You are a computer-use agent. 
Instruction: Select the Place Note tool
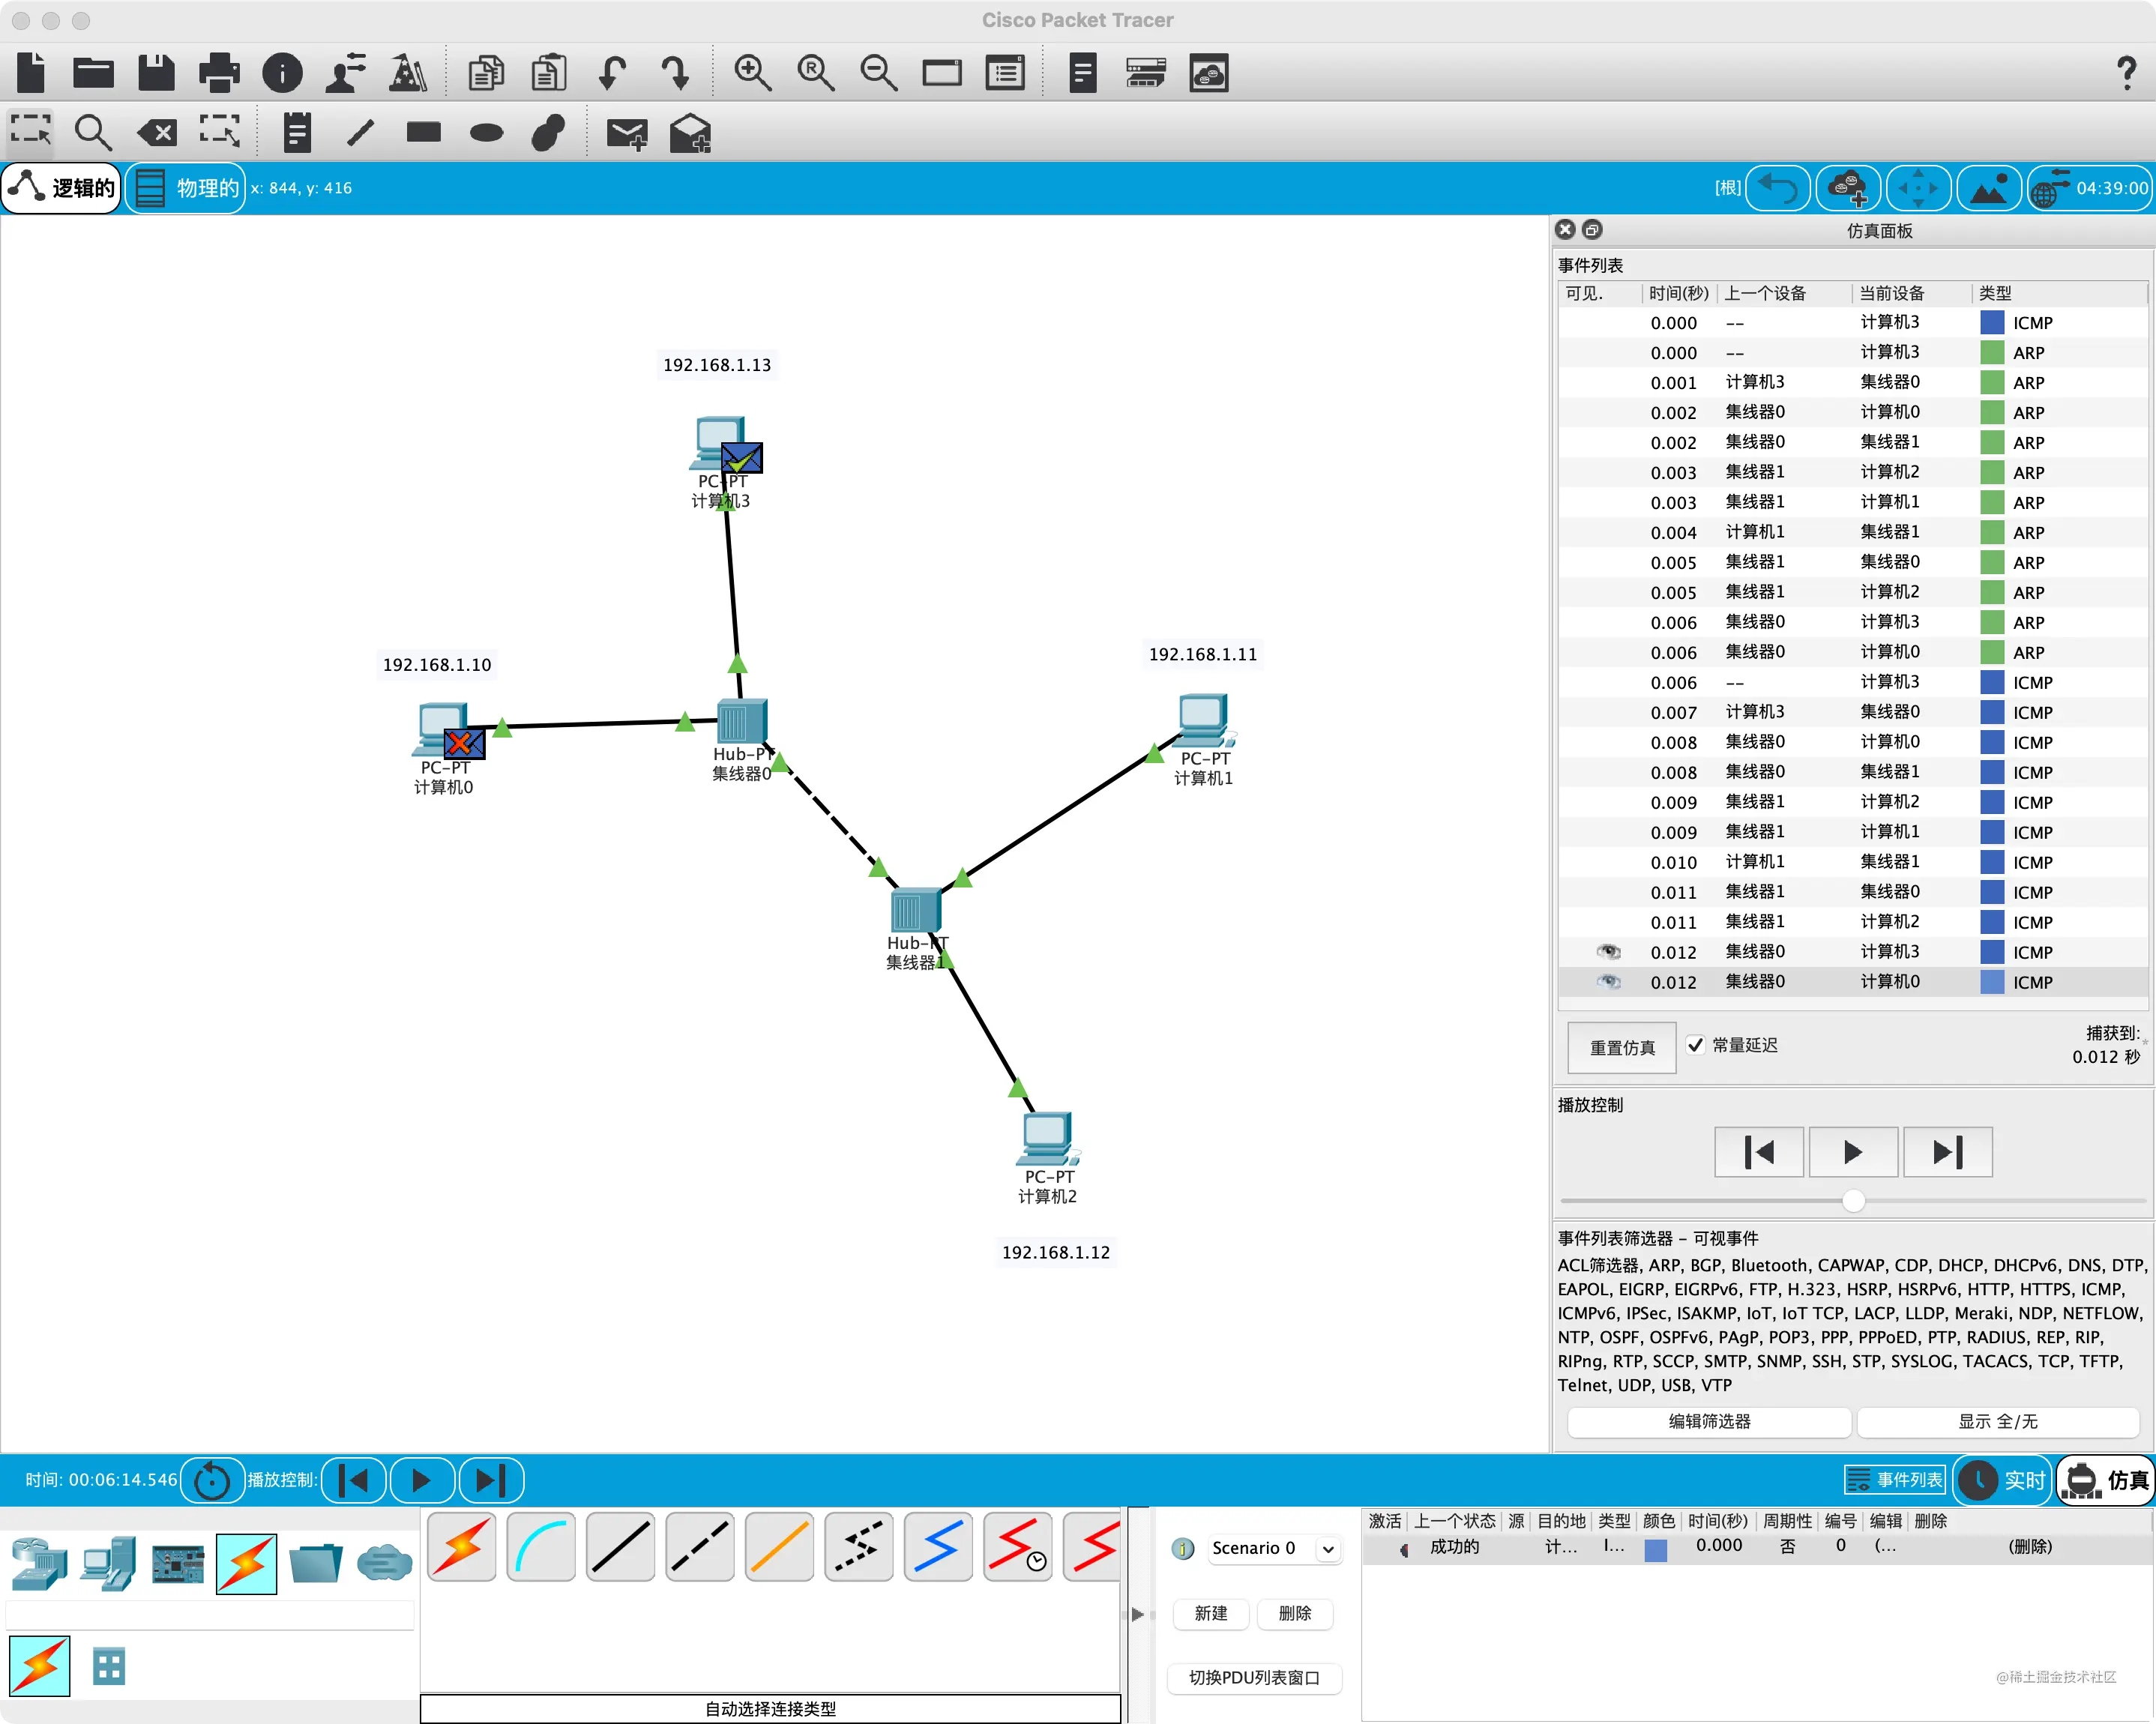tap(297, 132)
